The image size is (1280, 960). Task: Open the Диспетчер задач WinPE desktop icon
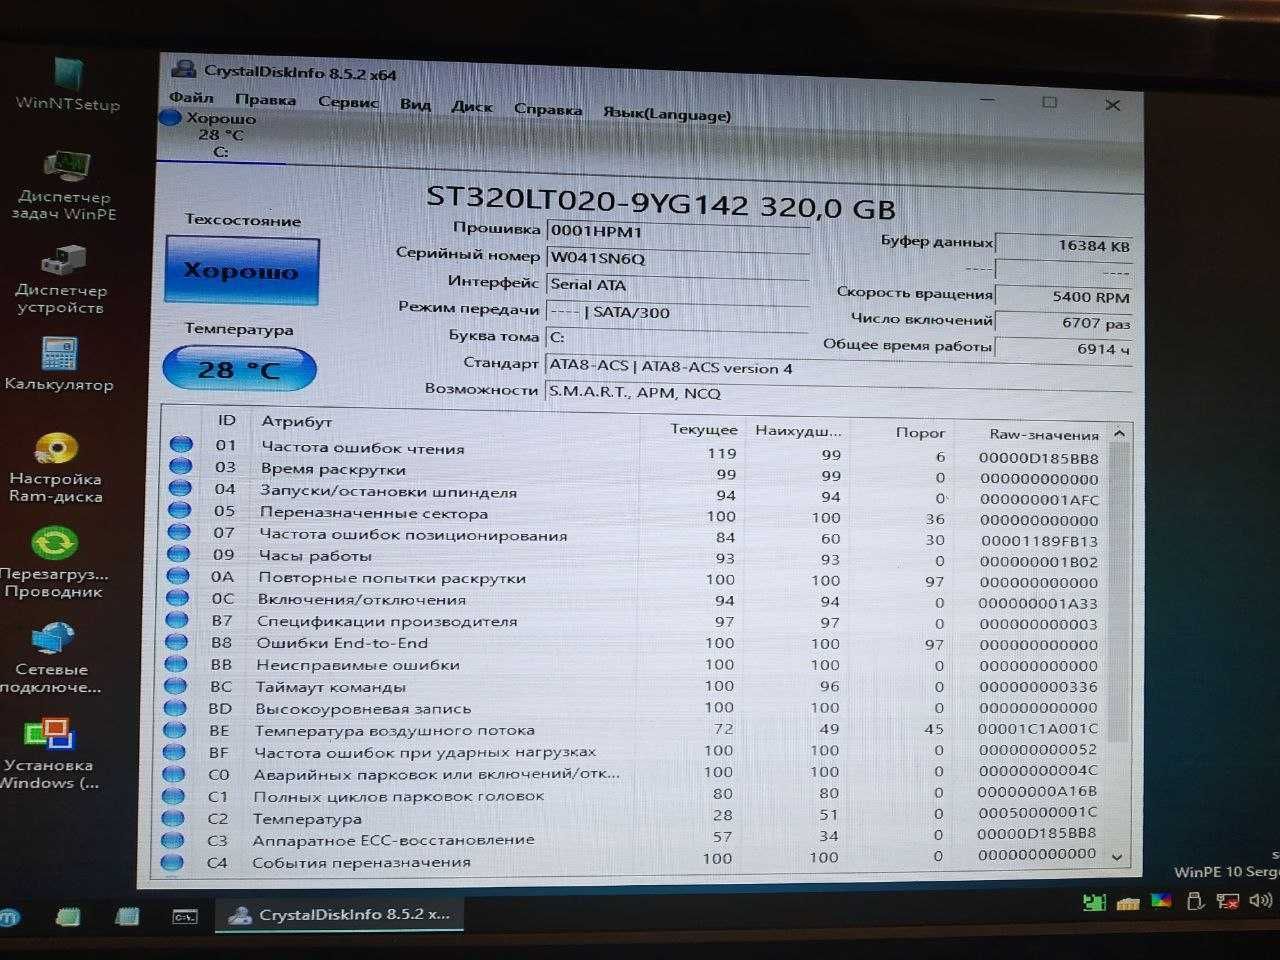65,185
